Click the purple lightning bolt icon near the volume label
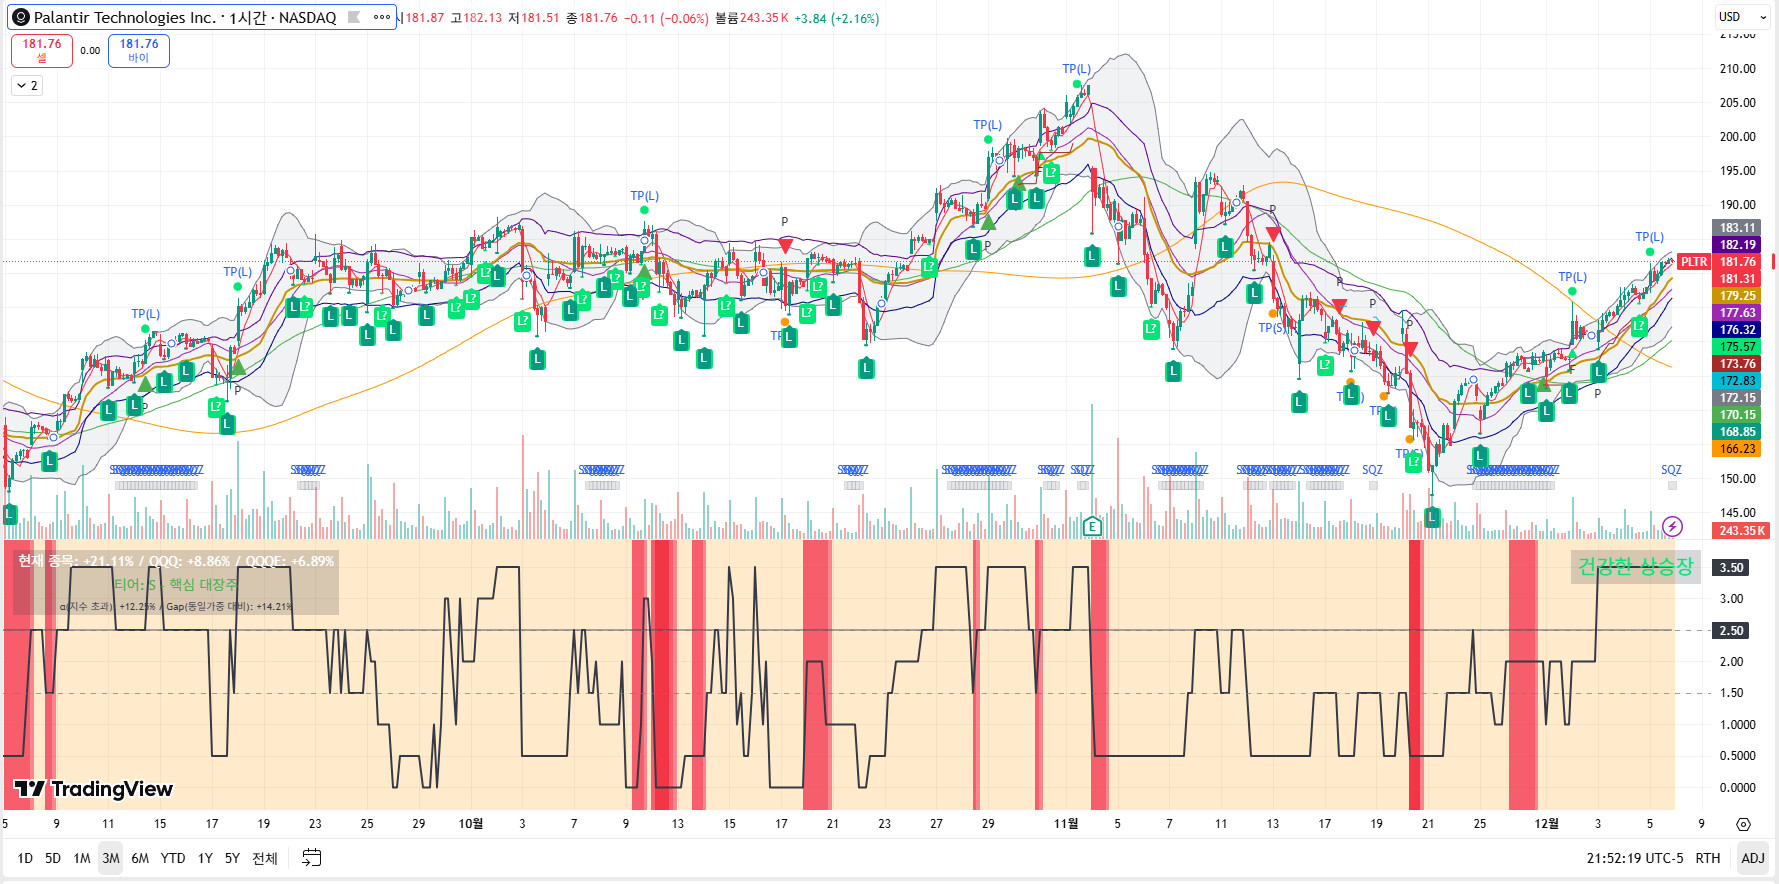Viewport: 1779px width, 884px height. [1672, 526]
